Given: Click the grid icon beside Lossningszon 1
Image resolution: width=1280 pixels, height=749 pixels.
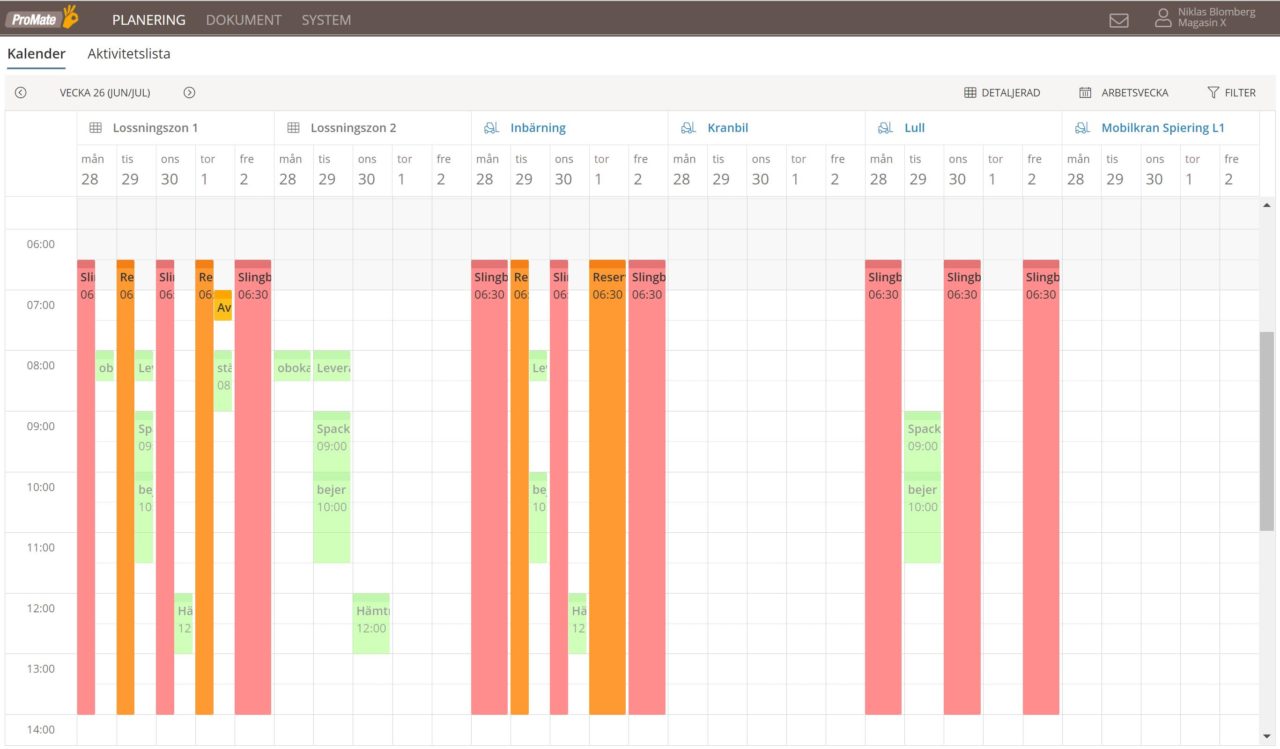Looking at the screenshot, I should (x=95, y=127).
